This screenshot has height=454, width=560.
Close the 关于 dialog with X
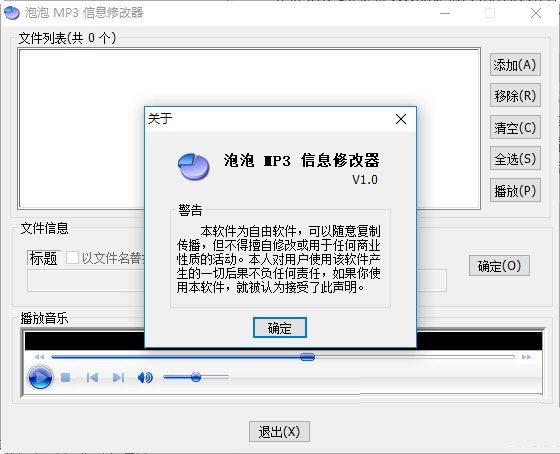(401, 119)
